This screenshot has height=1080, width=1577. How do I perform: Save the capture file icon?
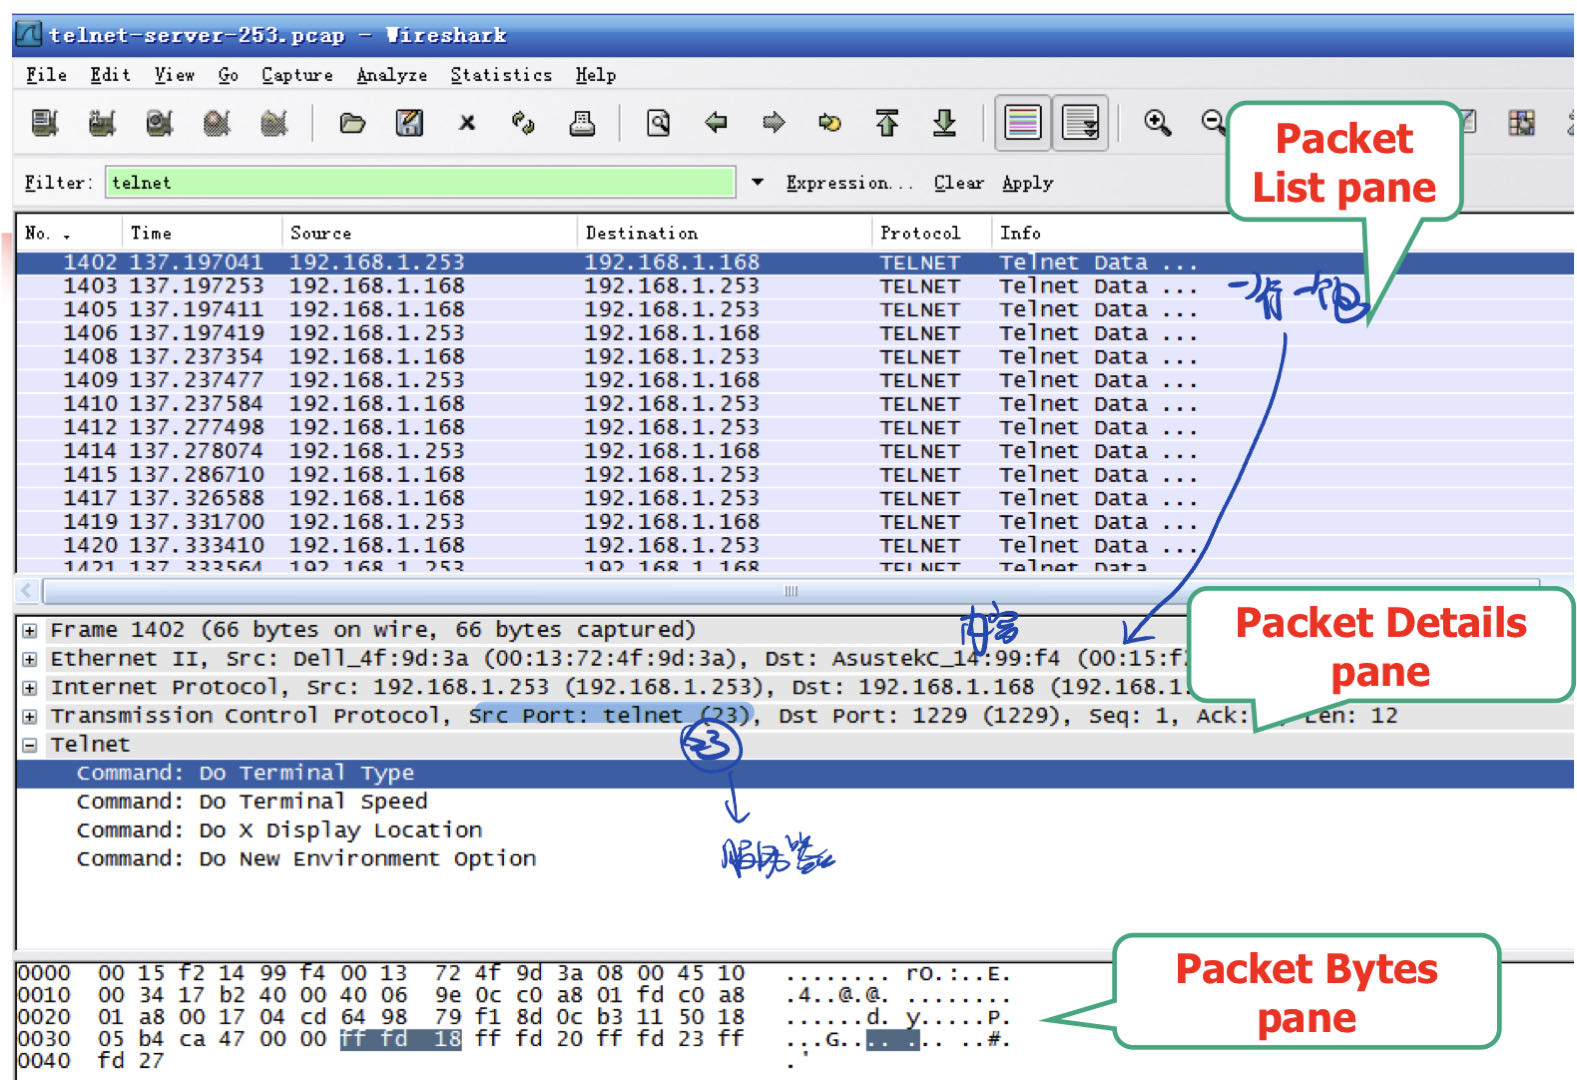point(409,123)
